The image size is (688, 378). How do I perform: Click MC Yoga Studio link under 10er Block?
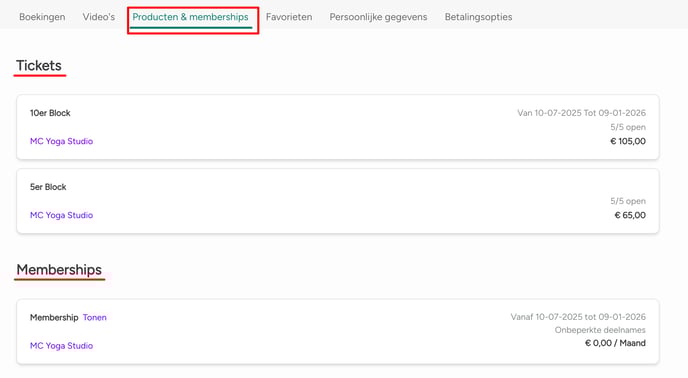click(61, 141)
